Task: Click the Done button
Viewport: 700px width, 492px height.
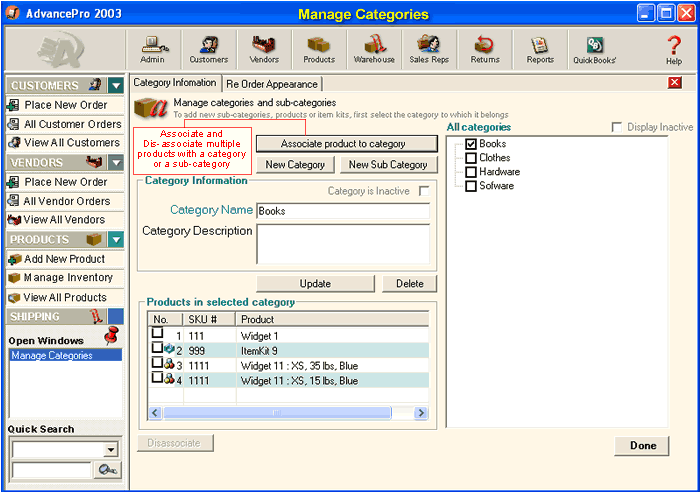Action: (642, 446)
